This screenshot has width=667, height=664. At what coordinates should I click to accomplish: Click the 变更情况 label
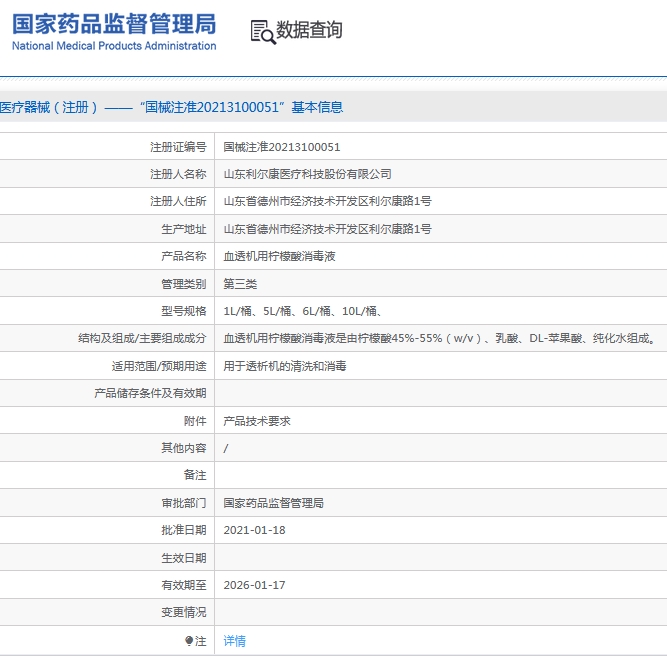[x=184, y=613]
